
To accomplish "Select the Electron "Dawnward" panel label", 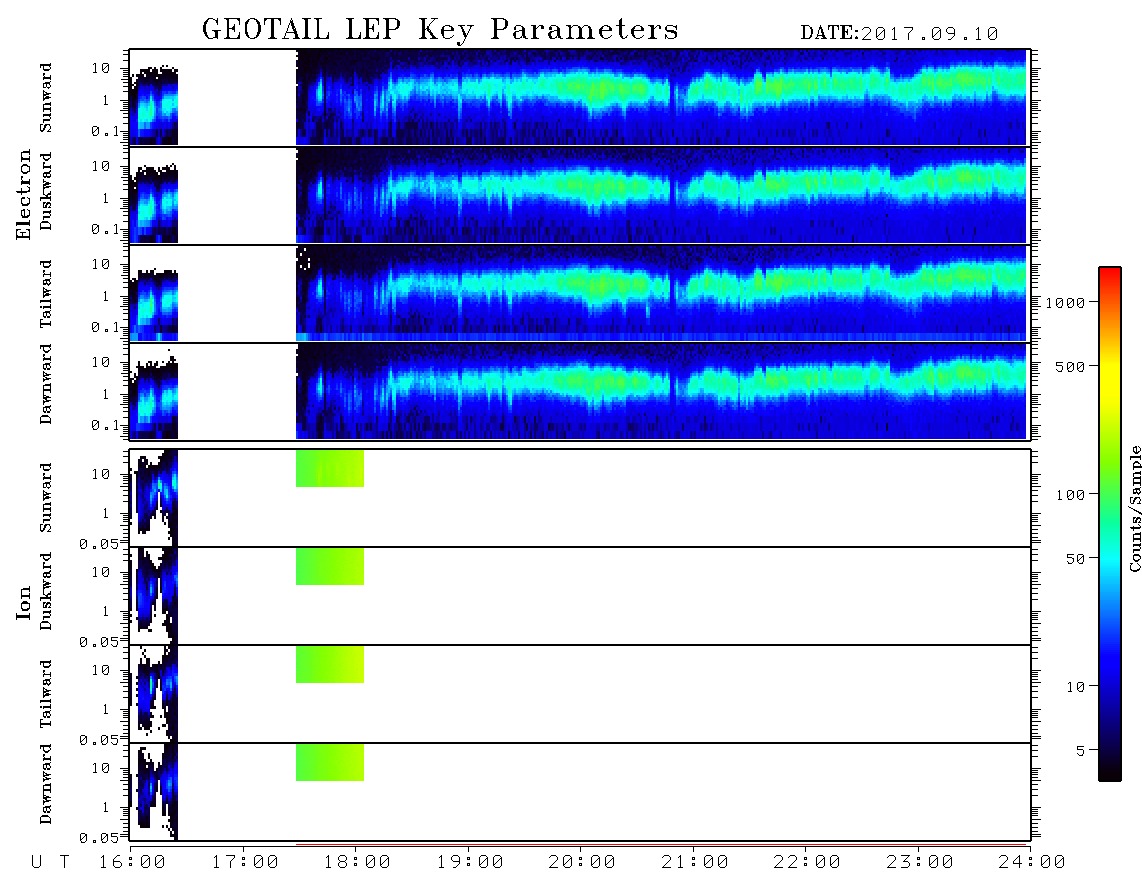I will pyautogui.click(x=46, y=384).
